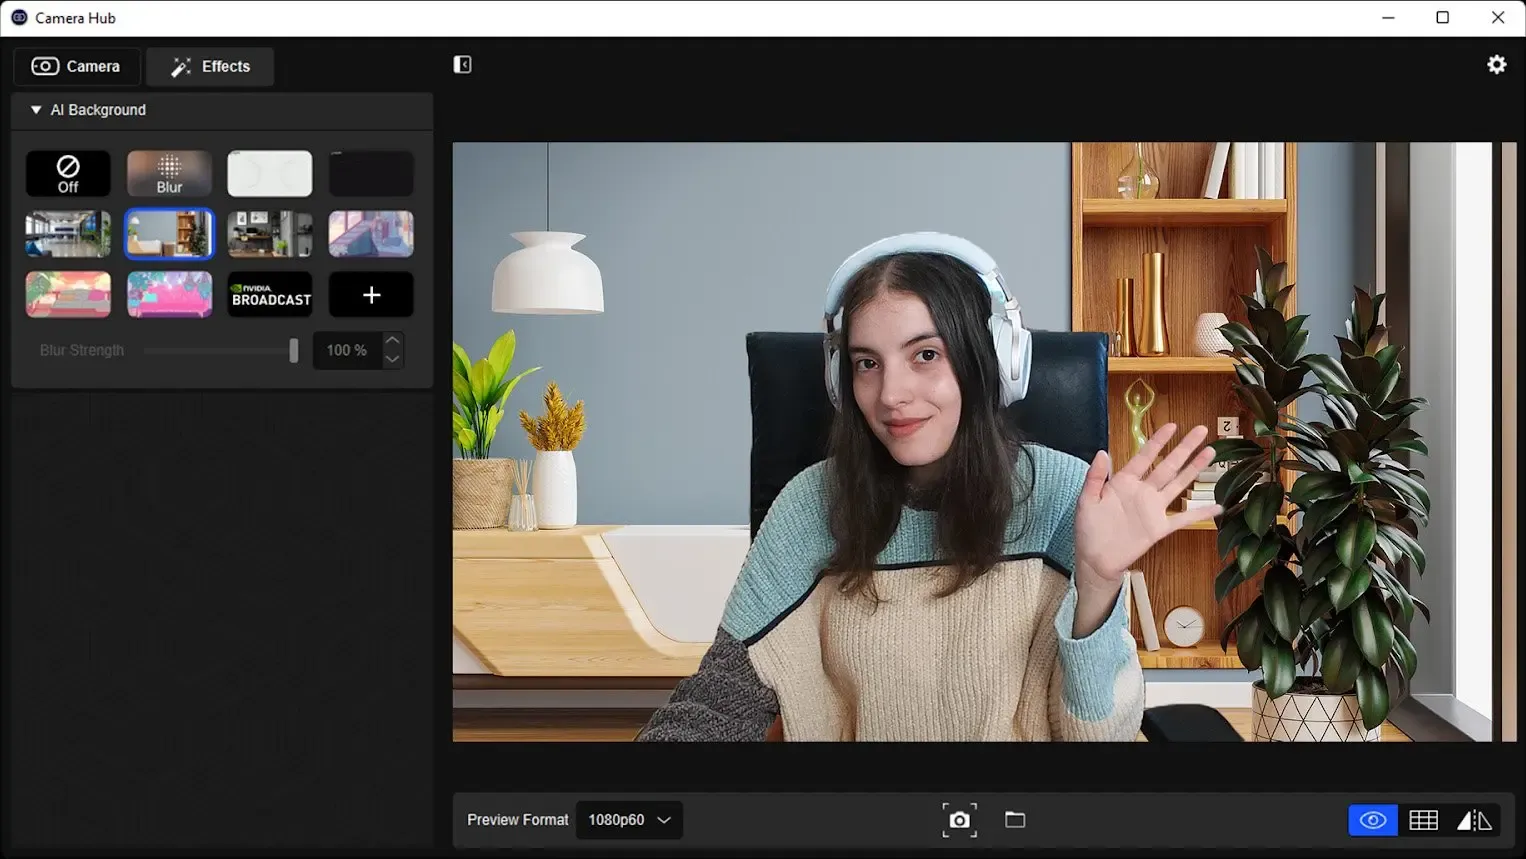
Task: Select the NVIDIA Broadcast background option
Action: coord(270,295)
